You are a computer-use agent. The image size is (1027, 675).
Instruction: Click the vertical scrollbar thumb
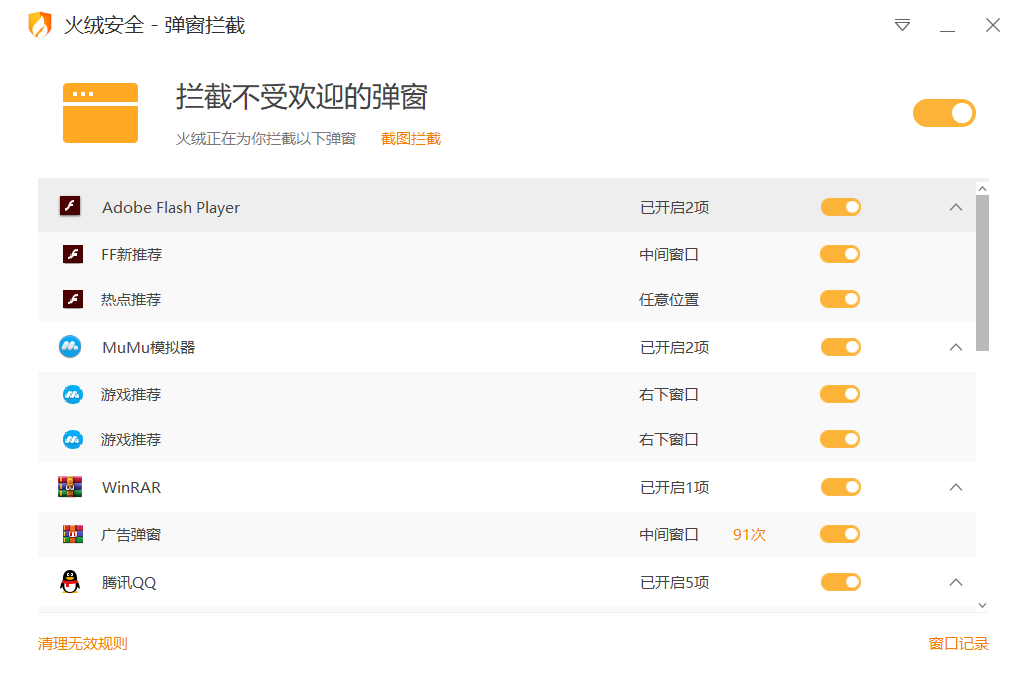tap(982, 273)
